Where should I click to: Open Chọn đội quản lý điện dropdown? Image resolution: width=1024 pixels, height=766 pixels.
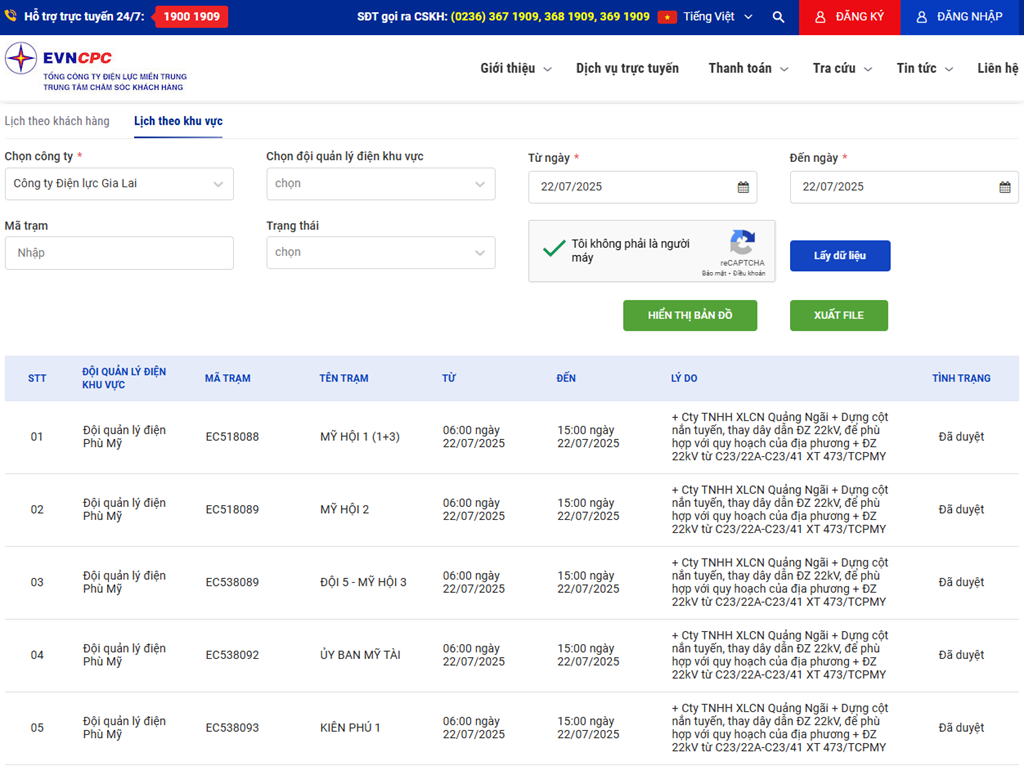pos(381,184)
